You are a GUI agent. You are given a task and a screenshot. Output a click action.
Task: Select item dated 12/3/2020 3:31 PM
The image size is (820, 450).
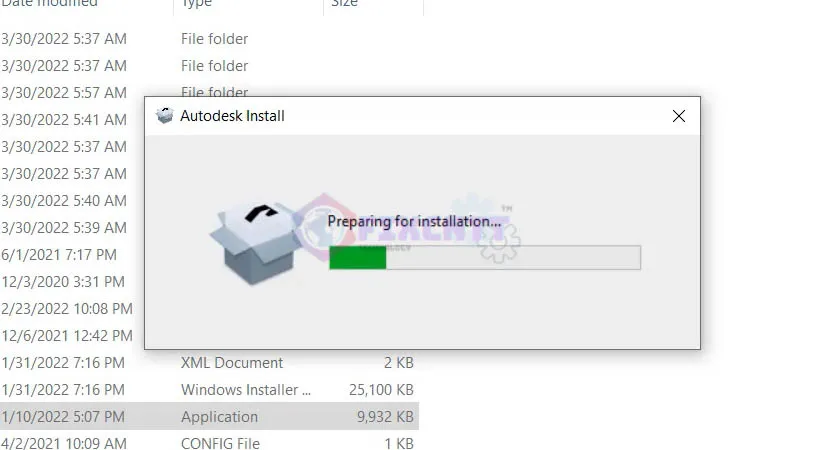point(63,282)
